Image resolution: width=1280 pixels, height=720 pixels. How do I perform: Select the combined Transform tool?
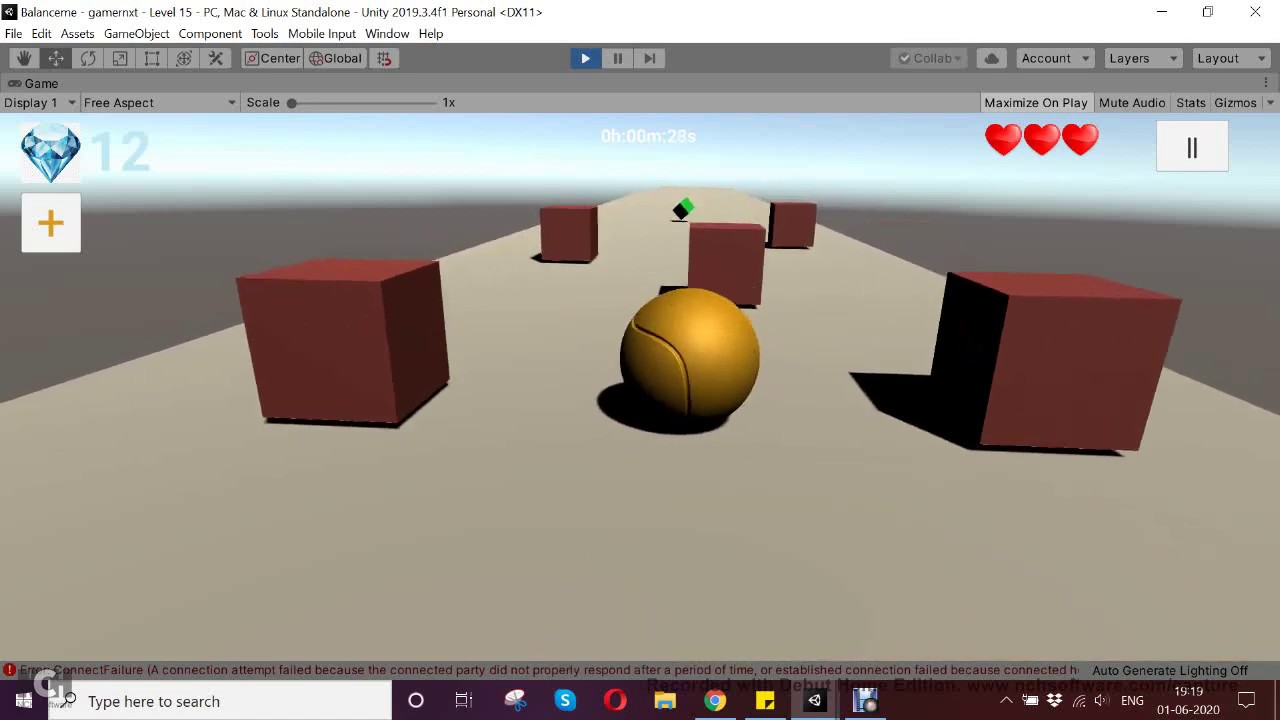[184, 58]
